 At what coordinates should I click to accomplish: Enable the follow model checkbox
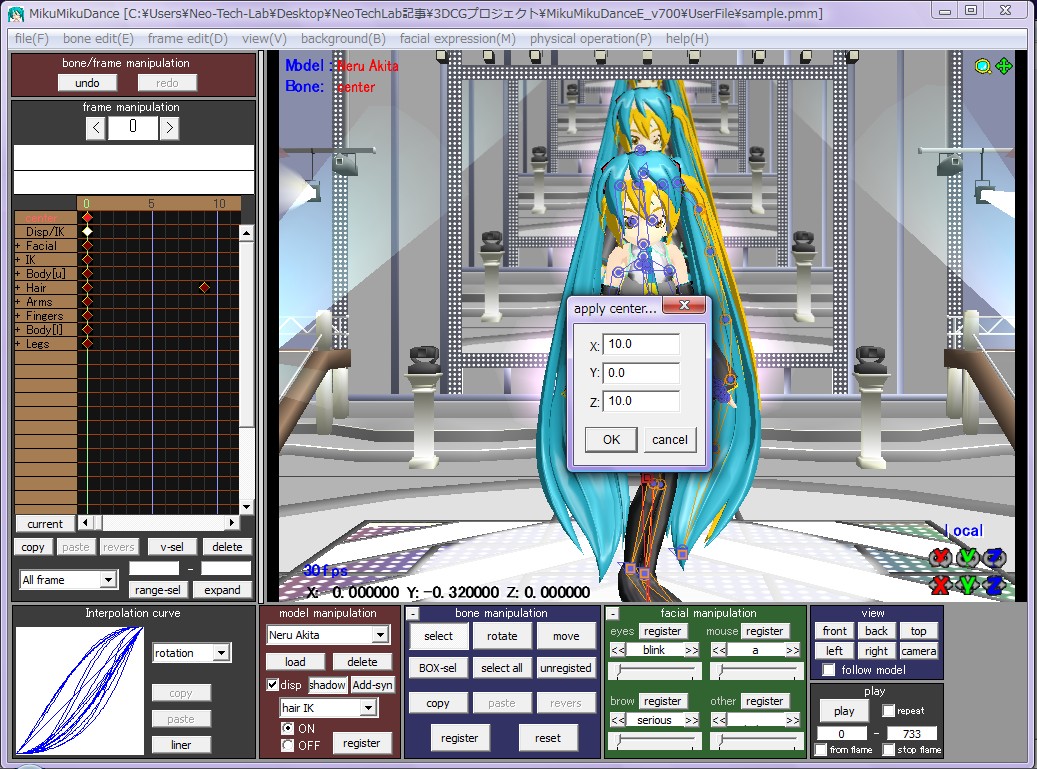point(828,670)
